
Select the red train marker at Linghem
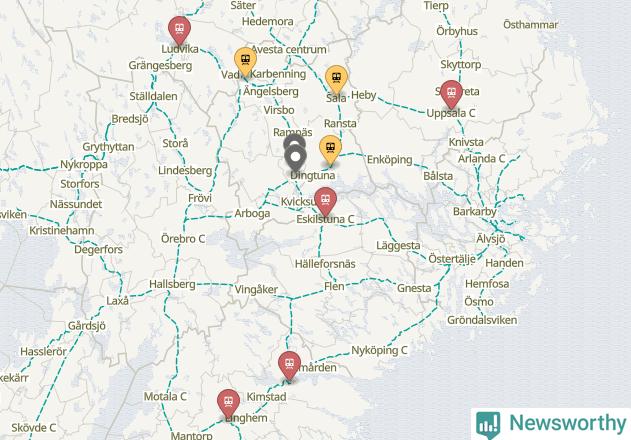tap(228, 402)
